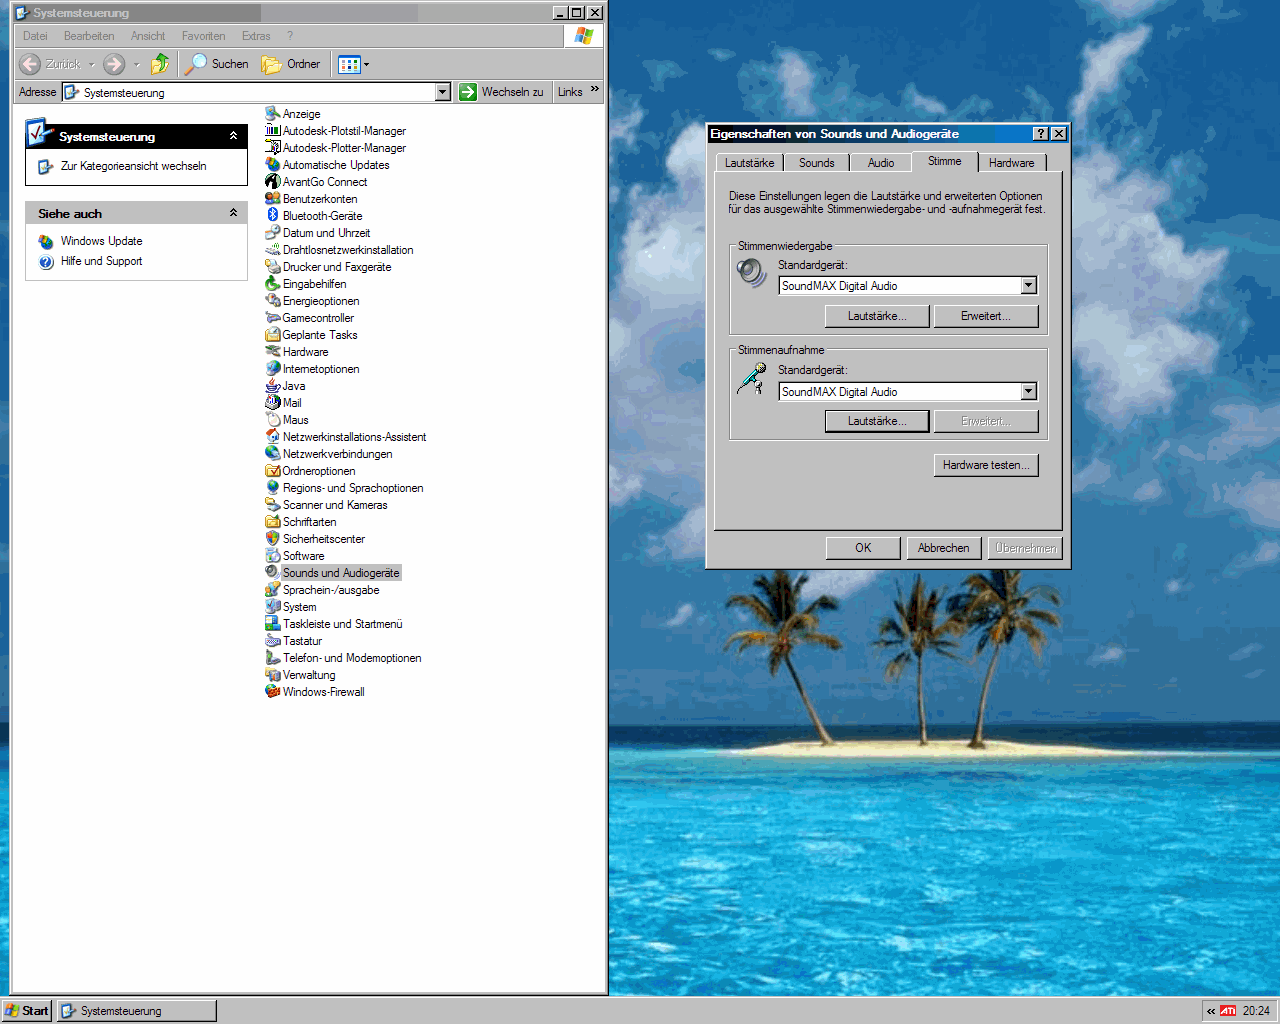Open the Sicherheitscenter shield icon
Image resolution: width=1280 pixels, height=1024 pixels.
tap(272, 538)
